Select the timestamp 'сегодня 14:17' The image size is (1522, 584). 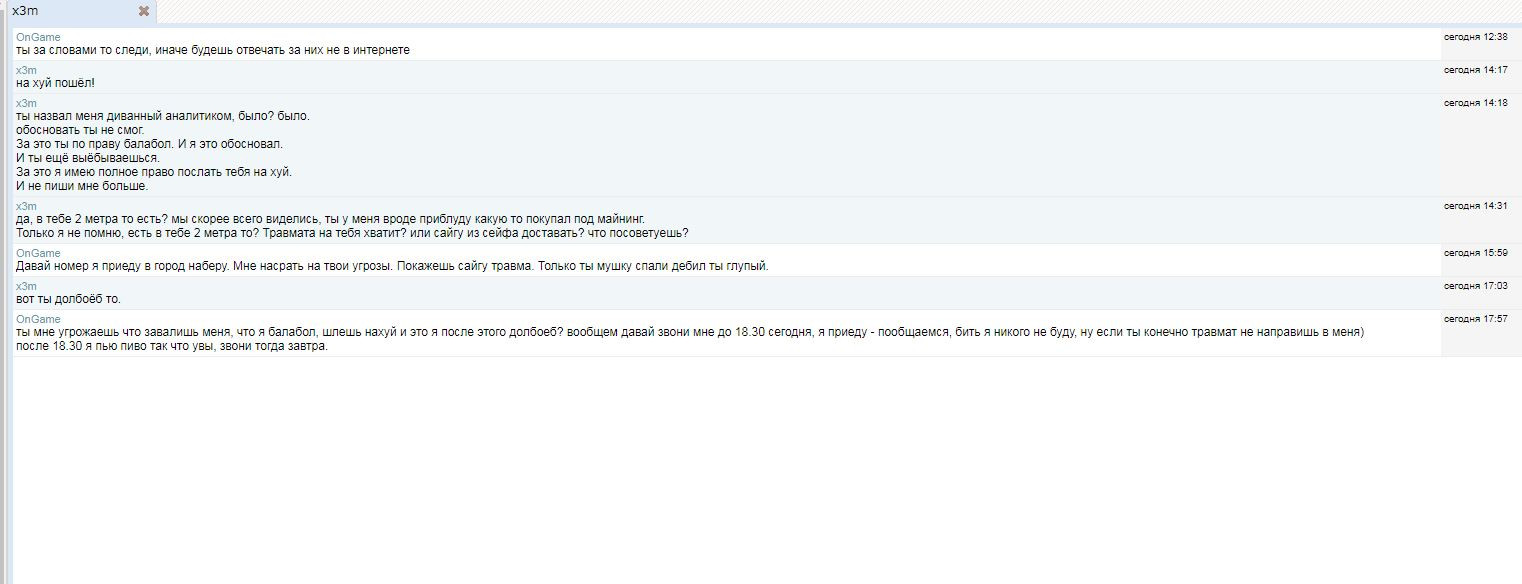[x=1475, y=69]
